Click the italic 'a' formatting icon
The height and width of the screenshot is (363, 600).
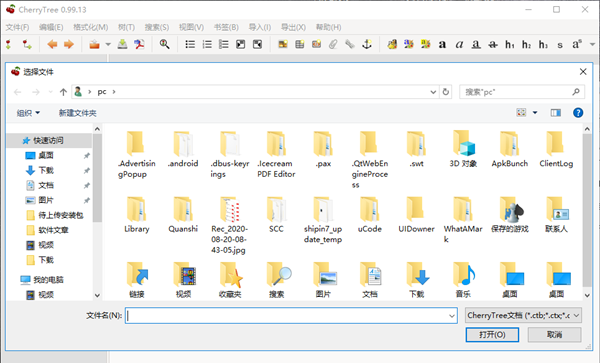pyautogui.click(x=459, y=44)
